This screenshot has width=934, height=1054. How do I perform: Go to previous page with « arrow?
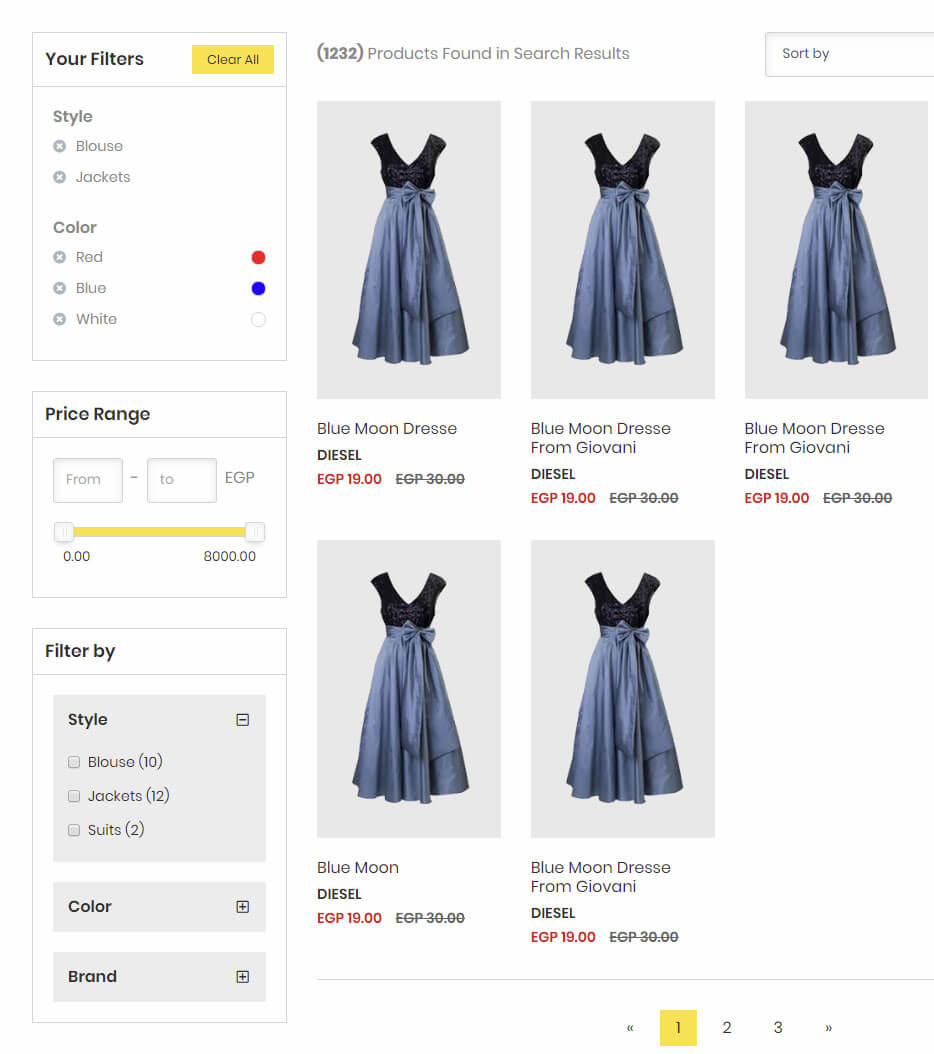click(x=630, y=1027)
